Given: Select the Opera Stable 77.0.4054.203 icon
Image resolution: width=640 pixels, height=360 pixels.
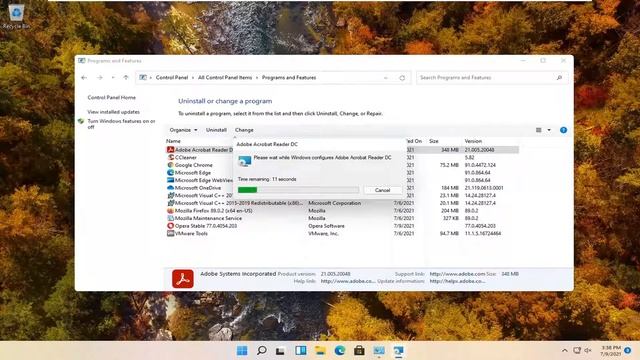Looking at the screenshot, I should coord(170,226).
